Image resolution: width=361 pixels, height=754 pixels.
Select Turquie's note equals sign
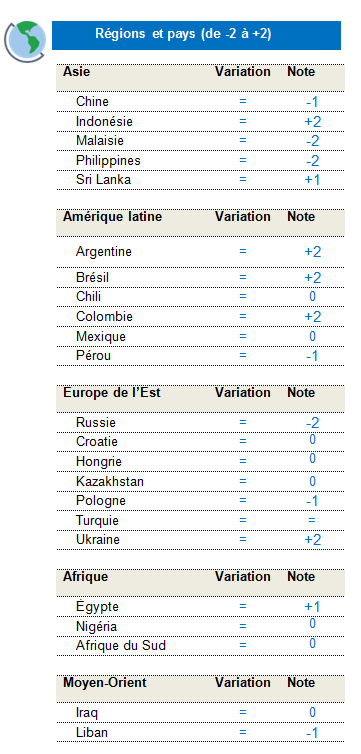[x=312, y=520]
